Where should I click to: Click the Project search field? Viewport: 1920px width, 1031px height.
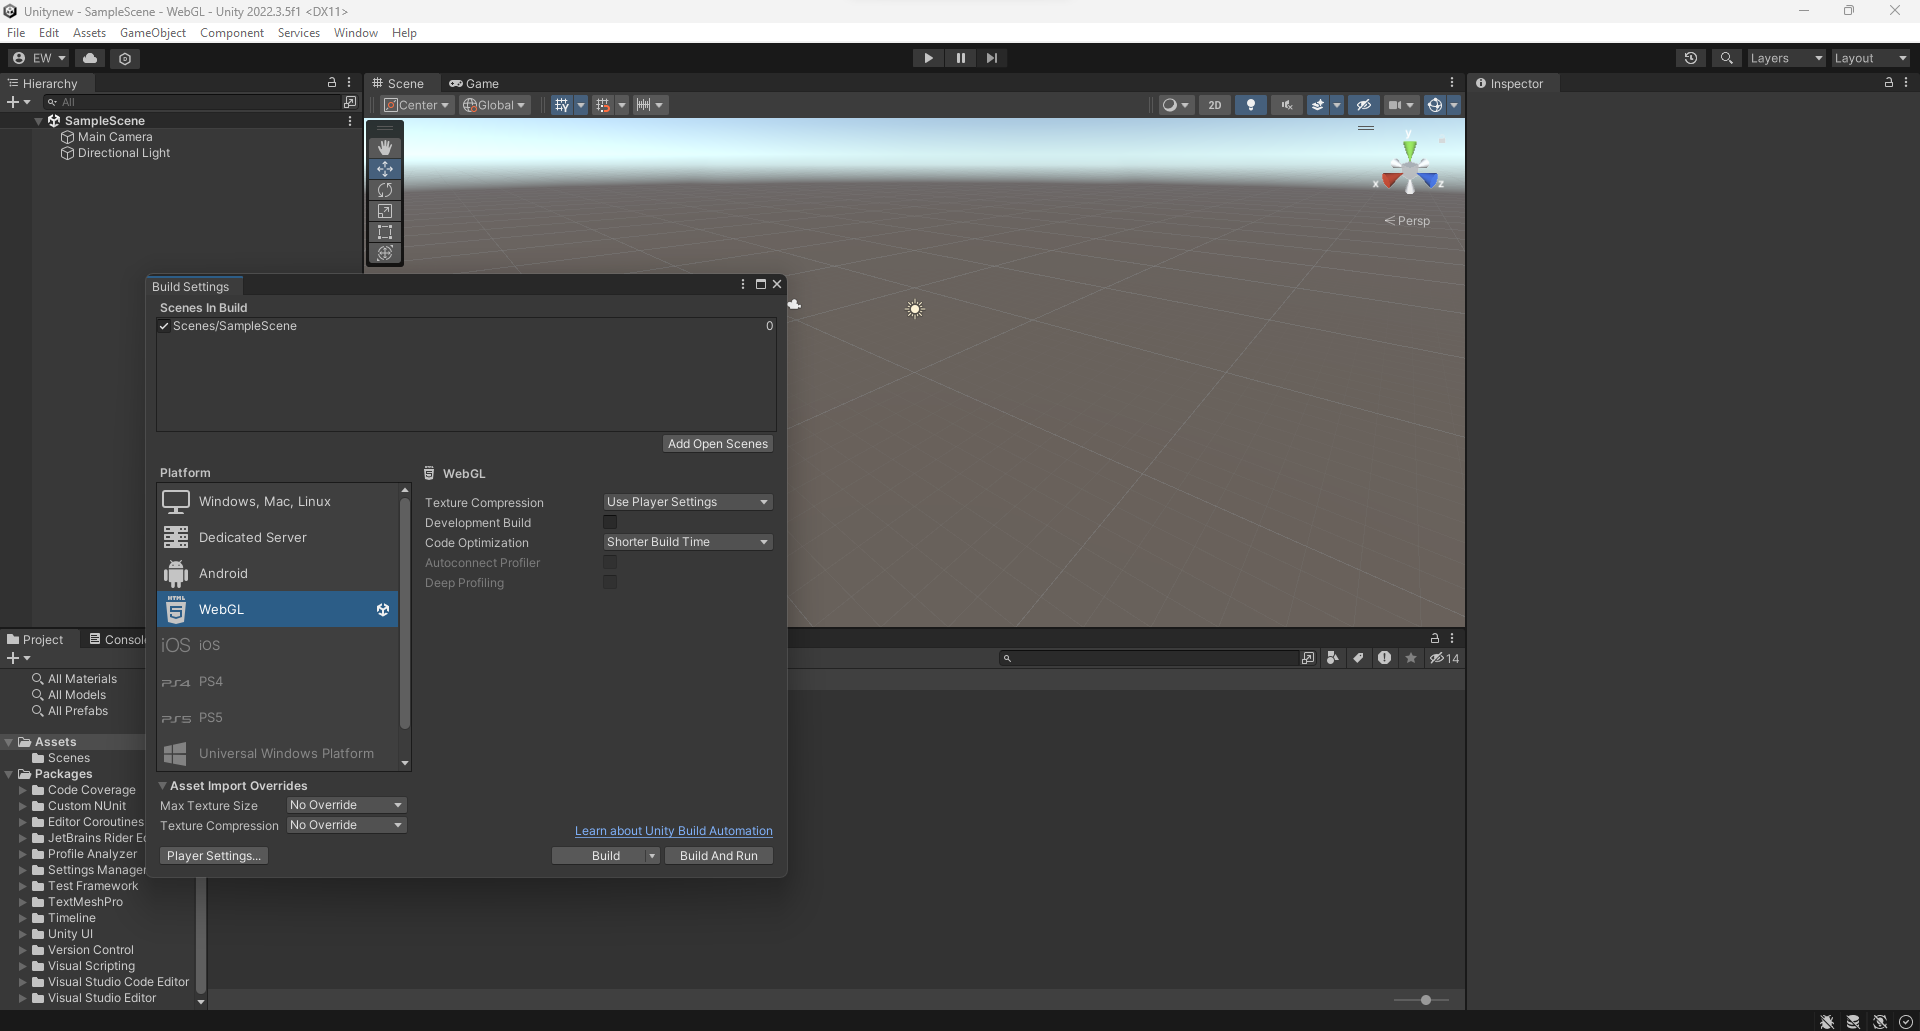coord(1150,658)
